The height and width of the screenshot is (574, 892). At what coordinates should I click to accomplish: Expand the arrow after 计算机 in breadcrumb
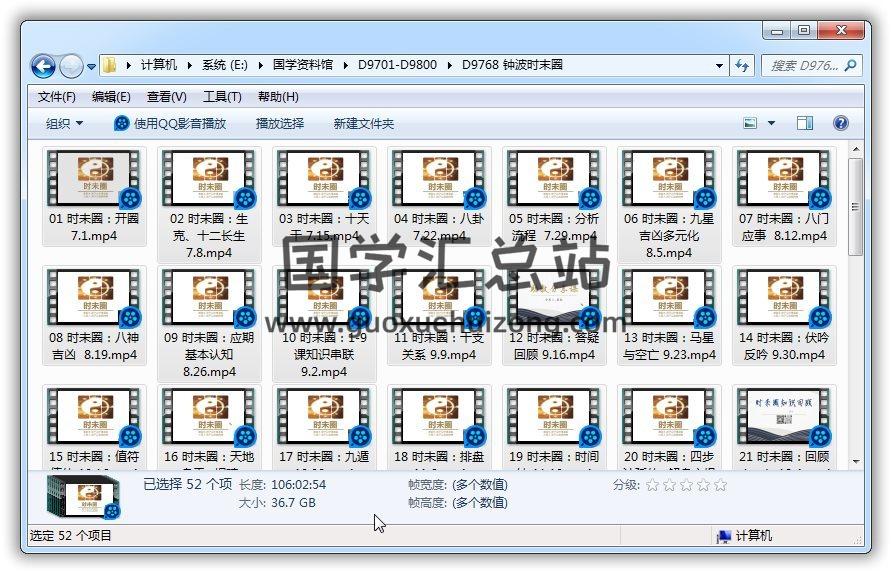coord(189,65)
